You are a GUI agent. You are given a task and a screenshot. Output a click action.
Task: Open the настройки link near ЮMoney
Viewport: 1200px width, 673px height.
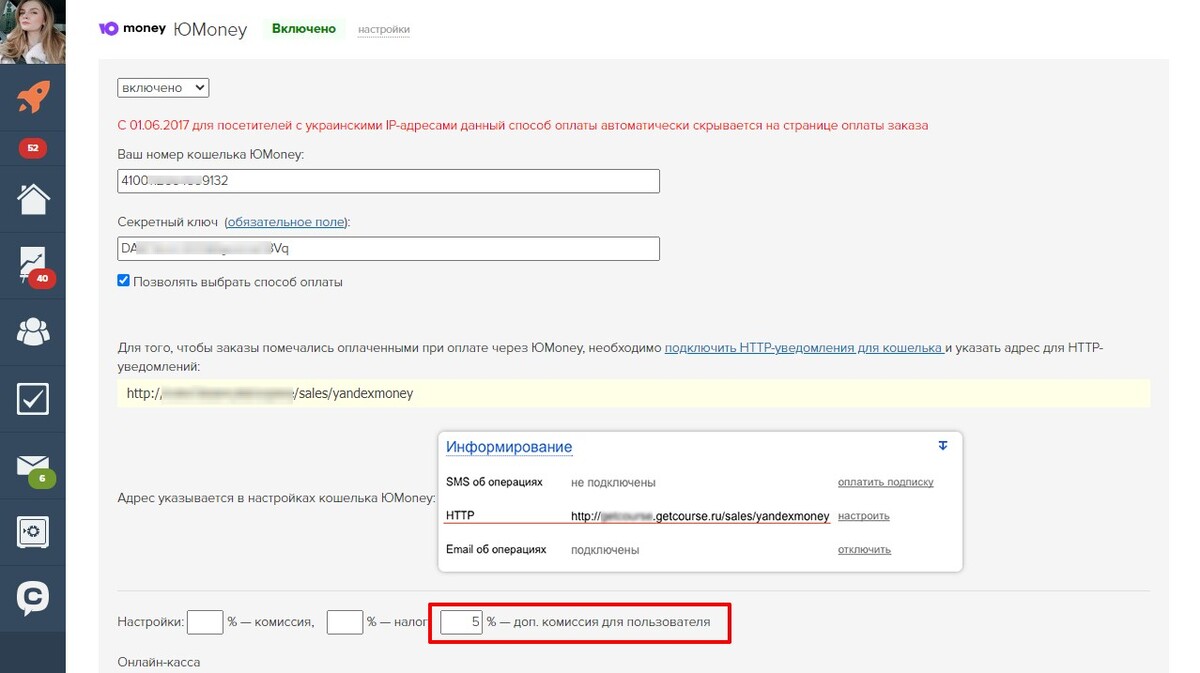pyautogui.click(x=384, y=30)
